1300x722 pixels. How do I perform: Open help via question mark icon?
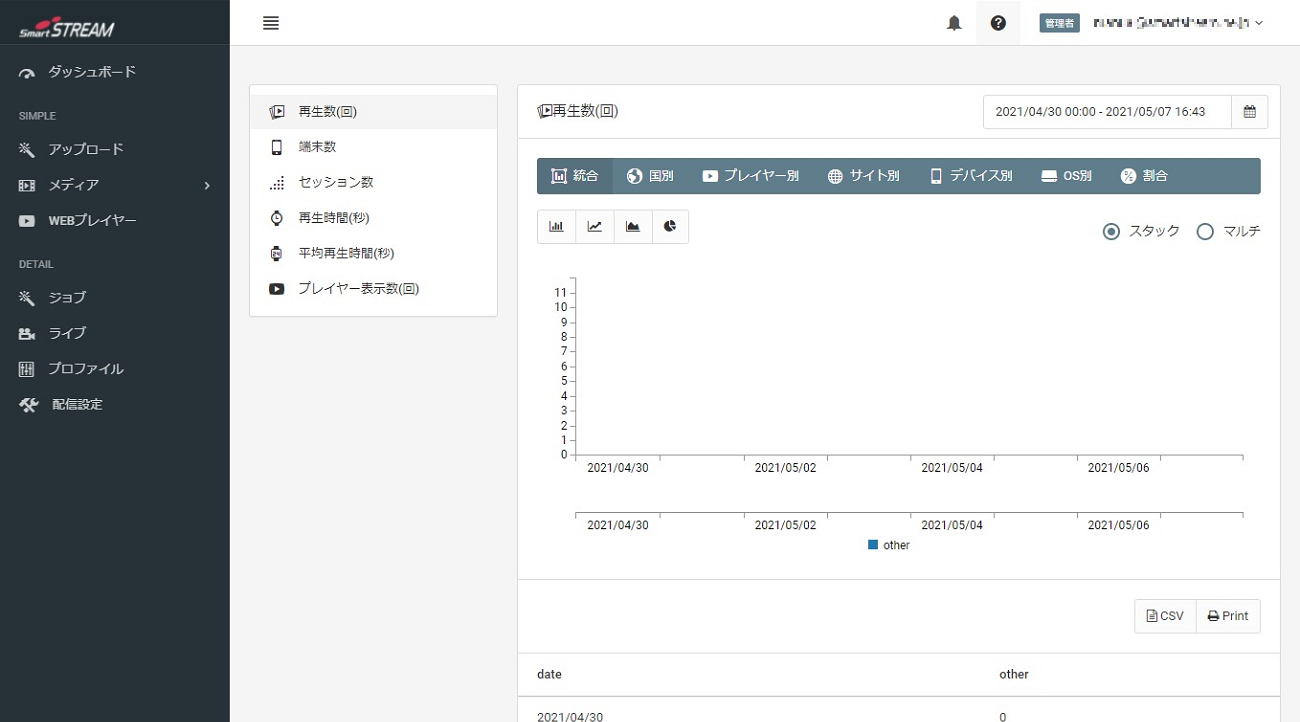[998, 23]
